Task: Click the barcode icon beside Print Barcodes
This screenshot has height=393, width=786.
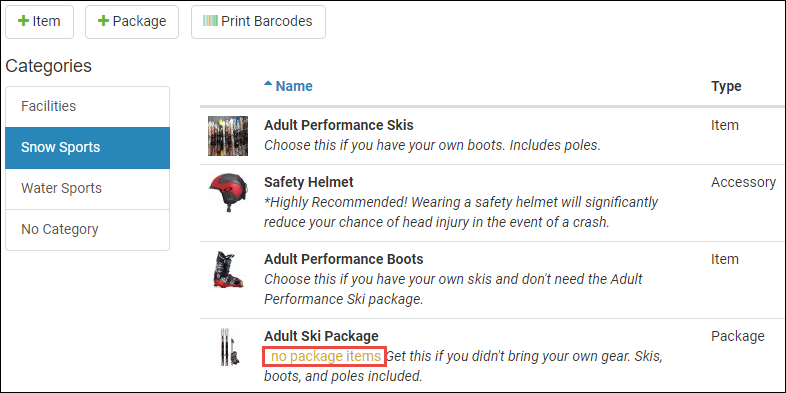Action: point(210,21)
